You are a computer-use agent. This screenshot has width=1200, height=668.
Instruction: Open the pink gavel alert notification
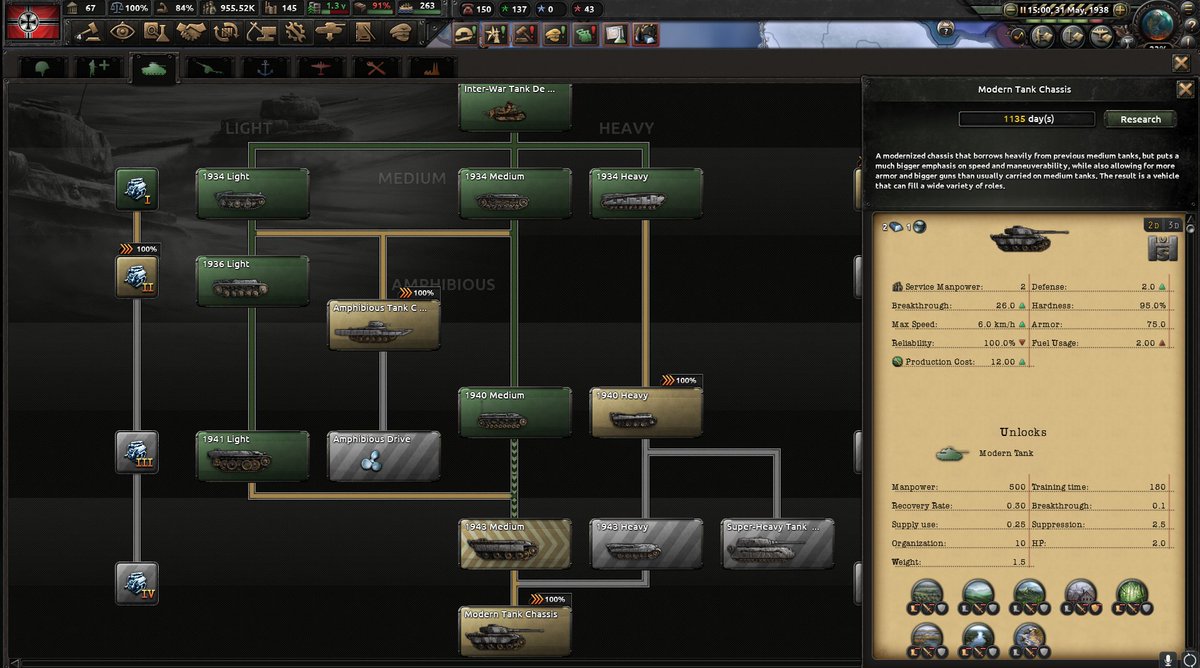tap(526, 34)
